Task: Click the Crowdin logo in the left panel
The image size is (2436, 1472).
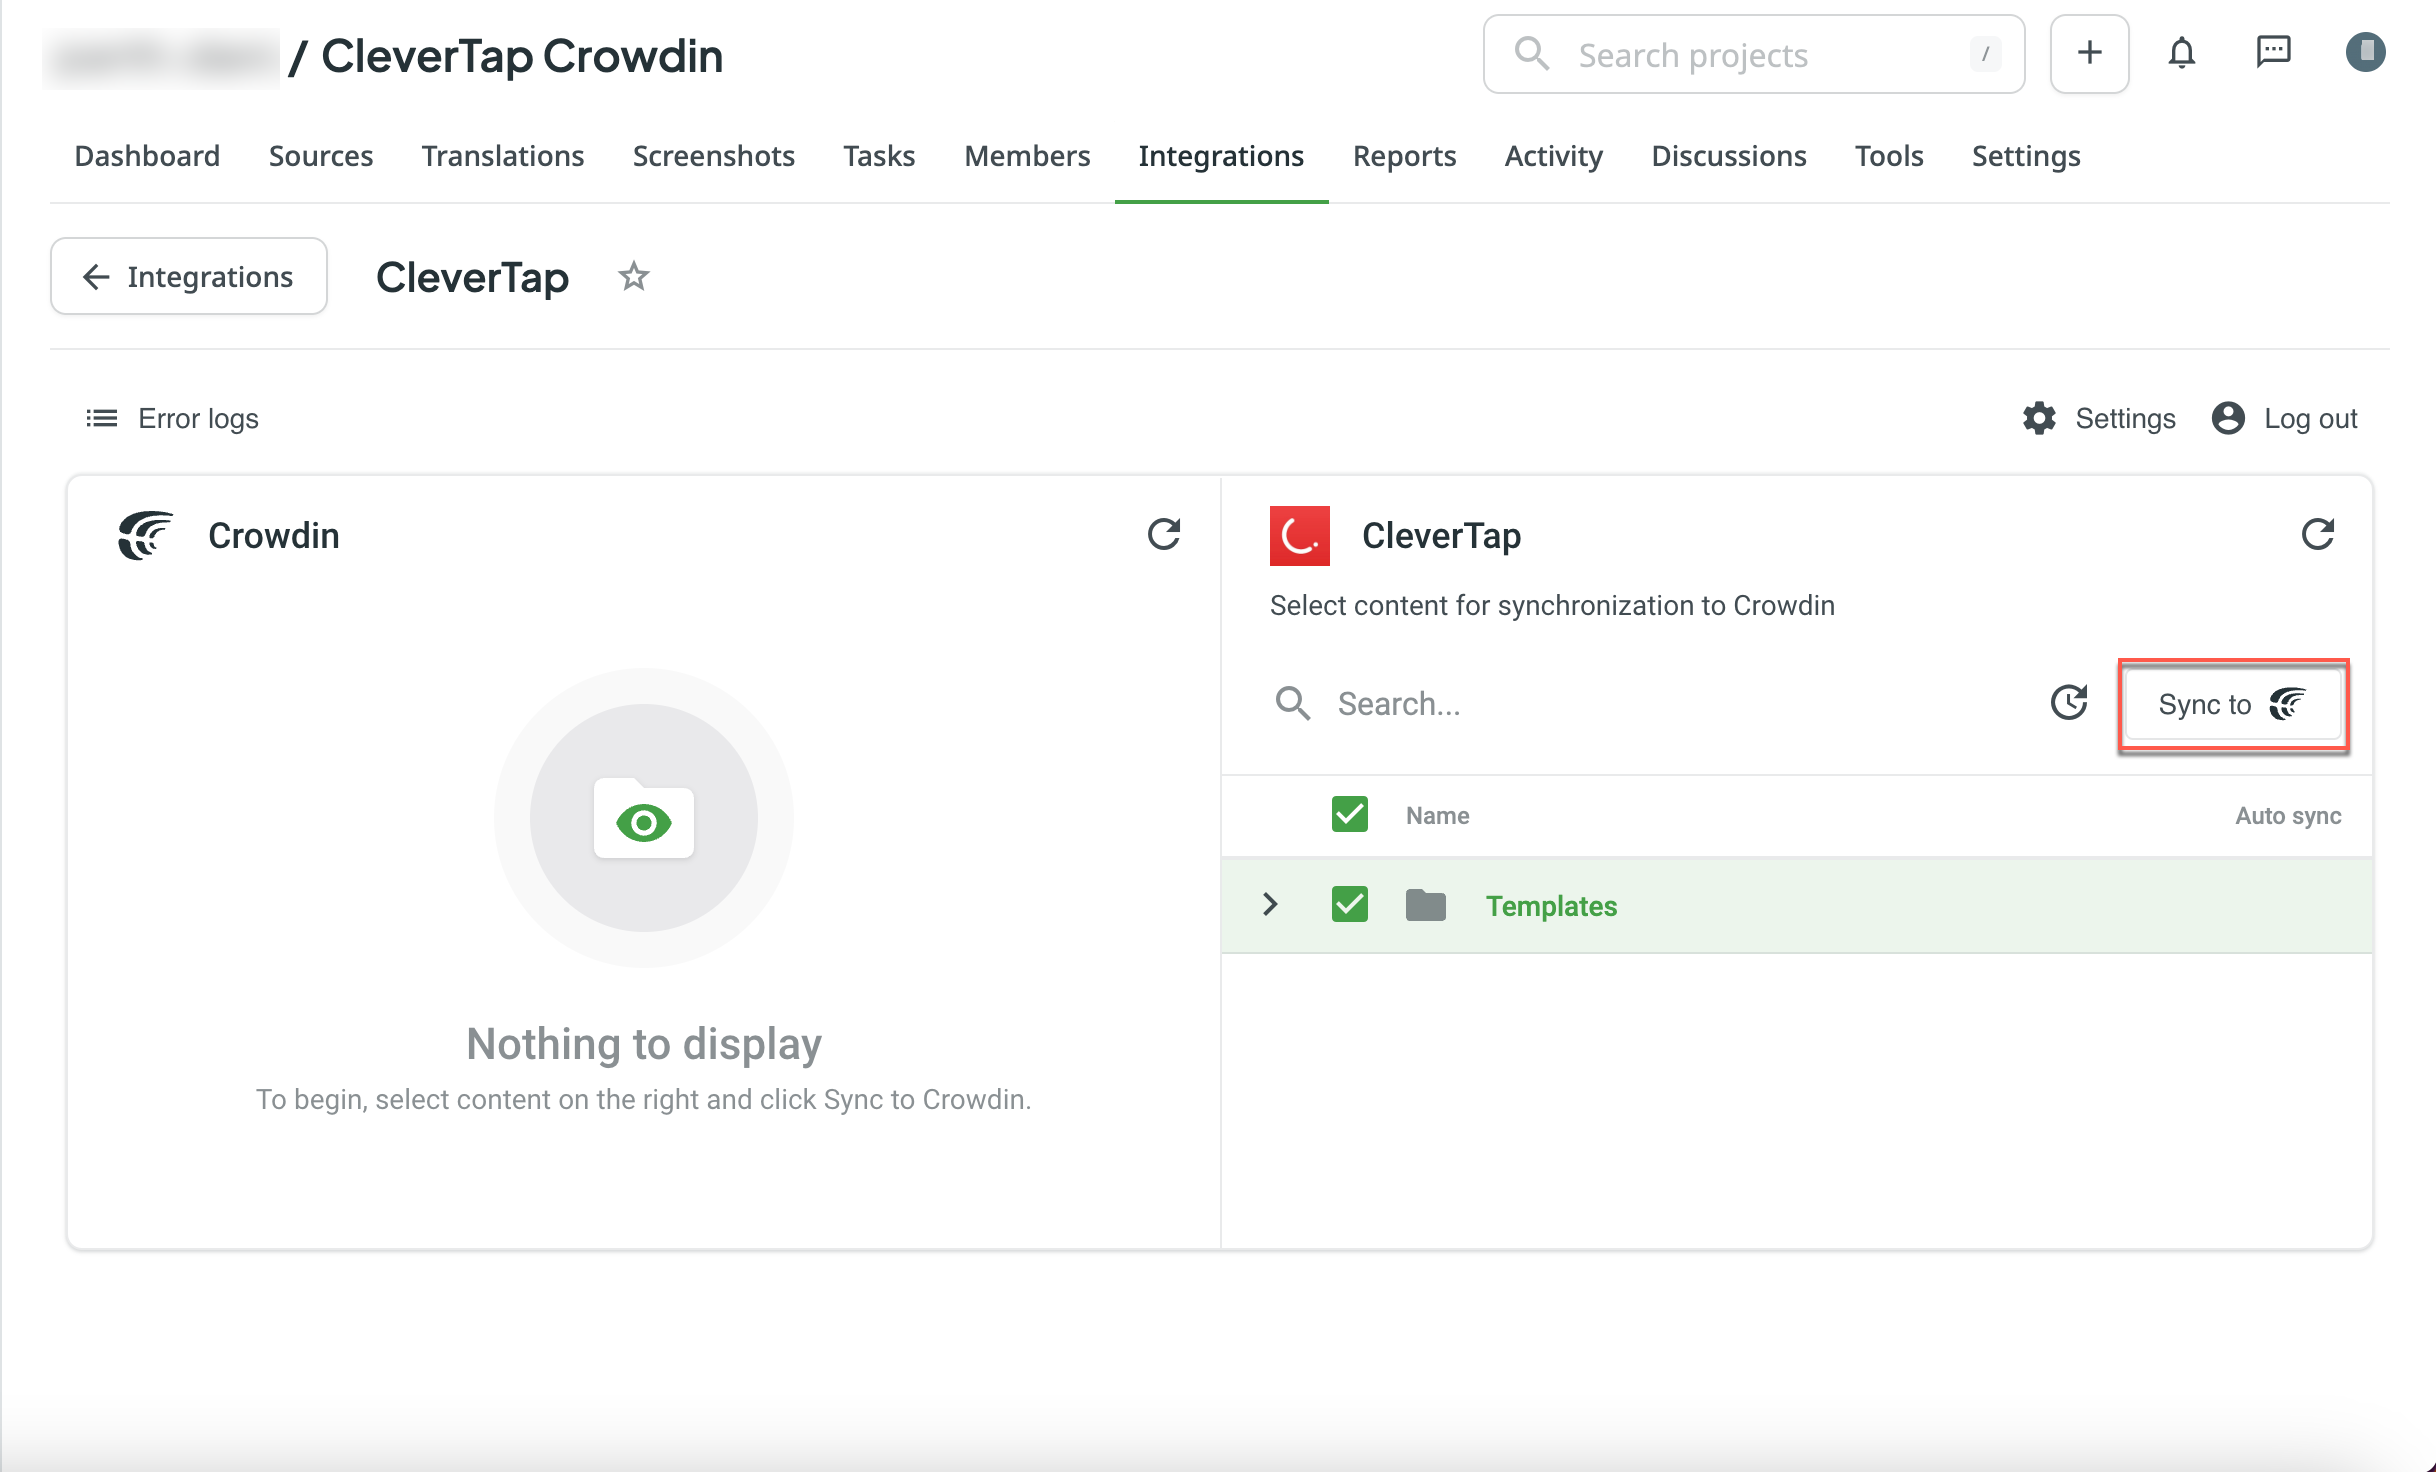Action: click(146, 535)
